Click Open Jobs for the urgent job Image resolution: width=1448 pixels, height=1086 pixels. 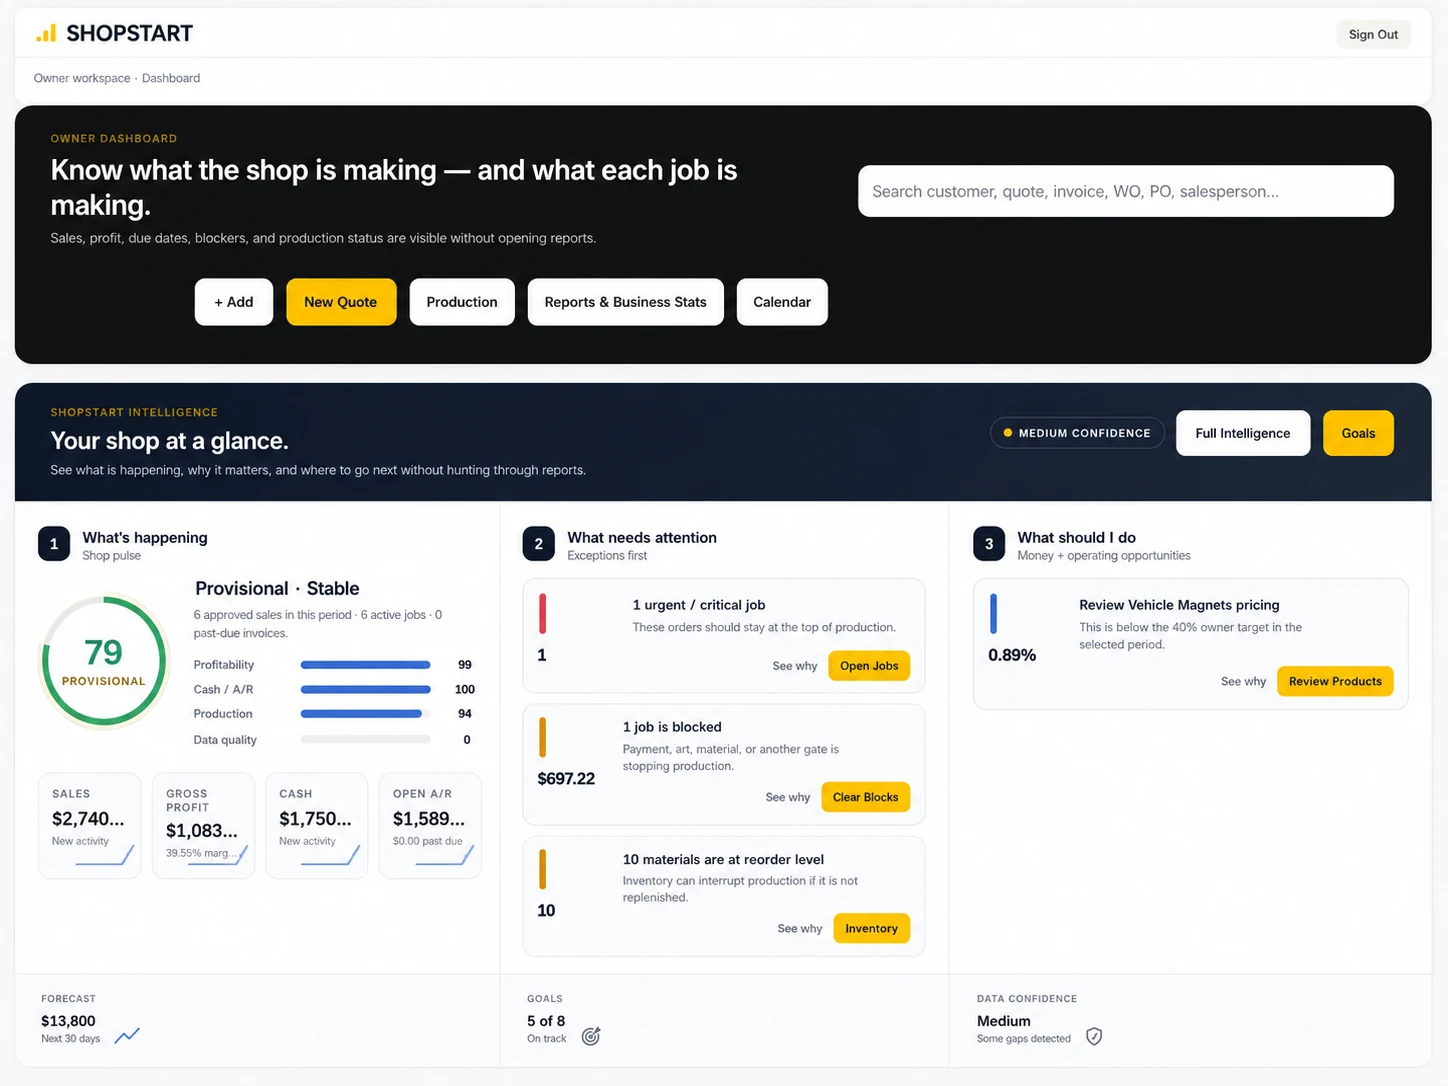point(869,666)
